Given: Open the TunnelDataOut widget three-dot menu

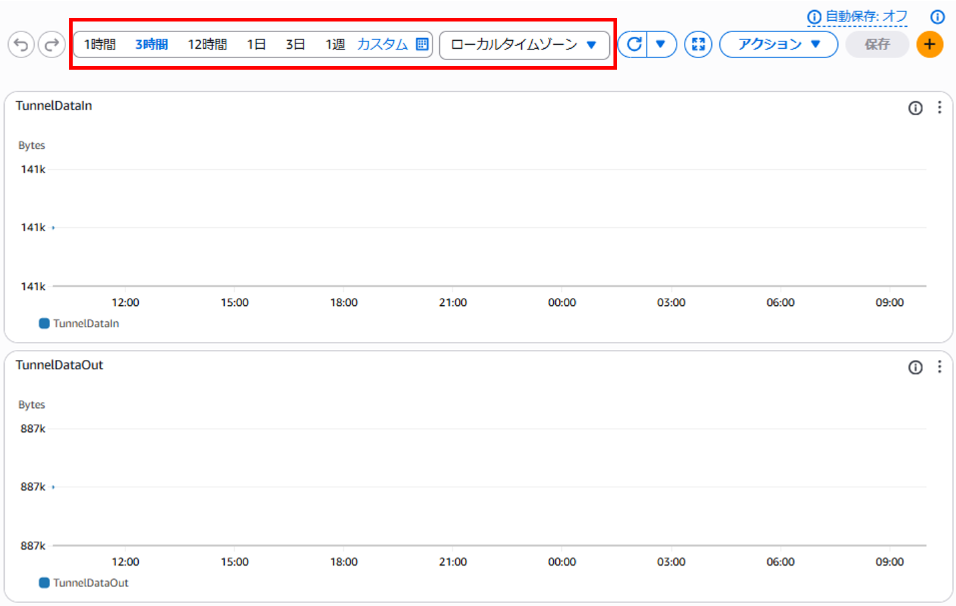Looking at the screenshot, I should click(x=940, y=366).
